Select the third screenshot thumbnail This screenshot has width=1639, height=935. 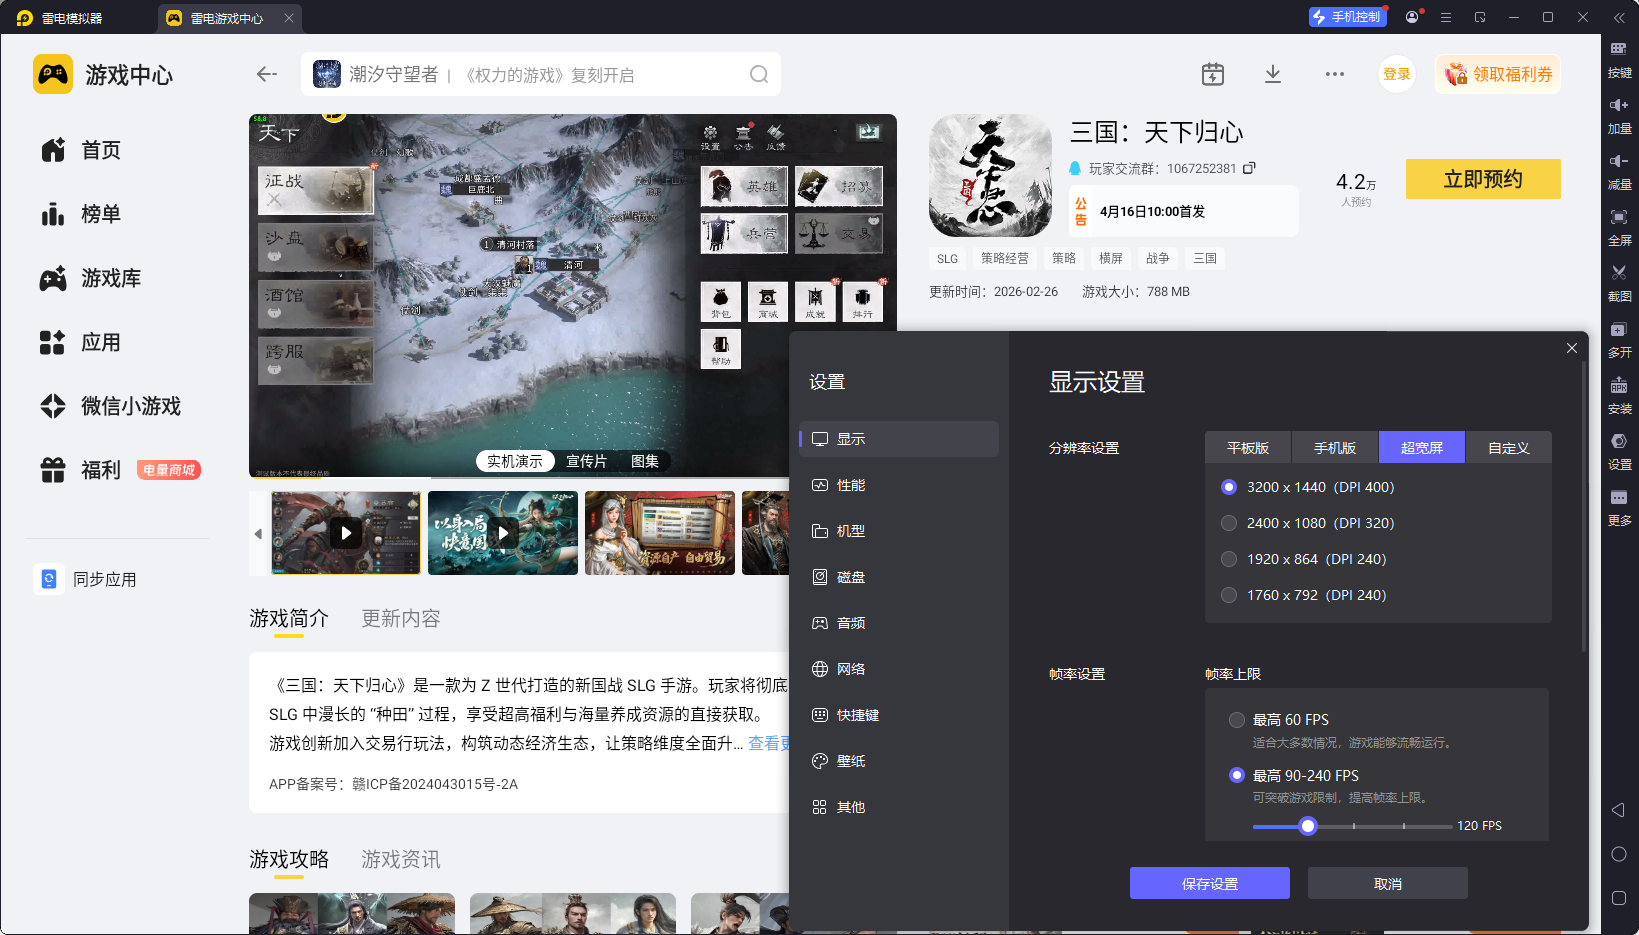660,533
